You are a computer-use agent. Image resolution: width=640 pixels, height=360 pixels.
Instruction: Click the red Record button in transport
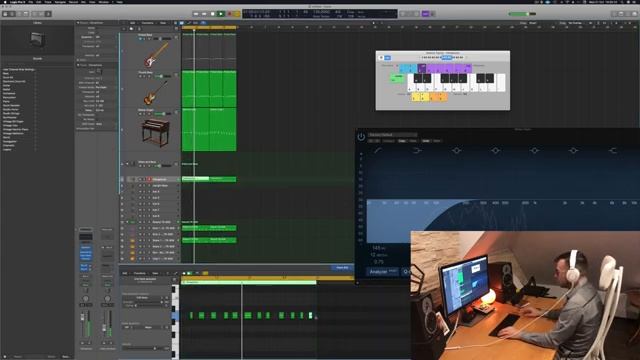tap(229, 14)
